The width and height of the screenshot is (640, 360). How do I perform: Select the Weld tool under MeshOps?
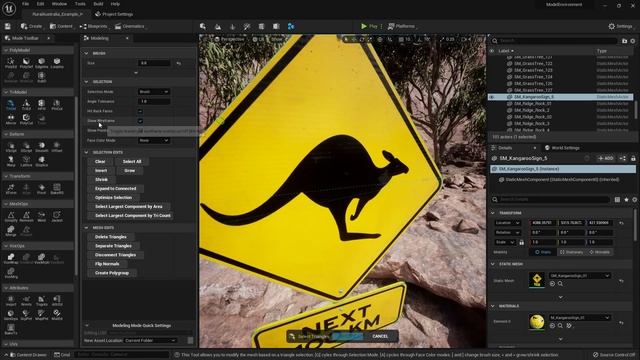41,217
